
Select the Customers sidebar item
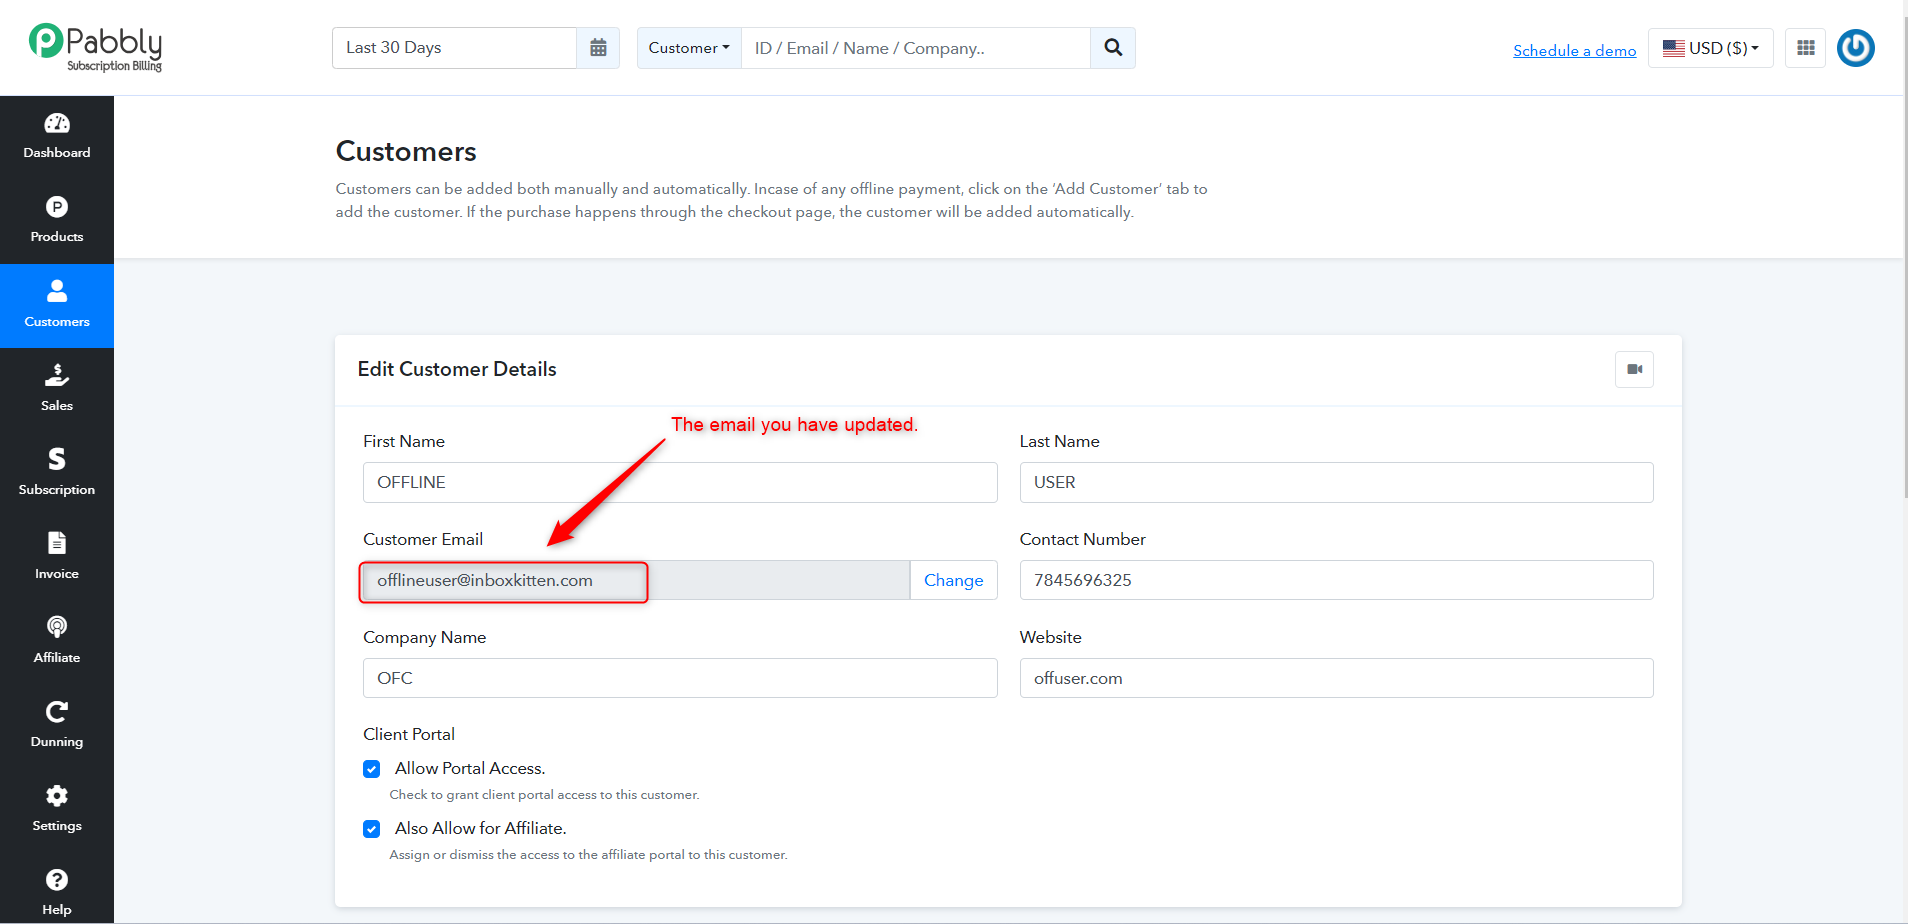coord(57,306)
